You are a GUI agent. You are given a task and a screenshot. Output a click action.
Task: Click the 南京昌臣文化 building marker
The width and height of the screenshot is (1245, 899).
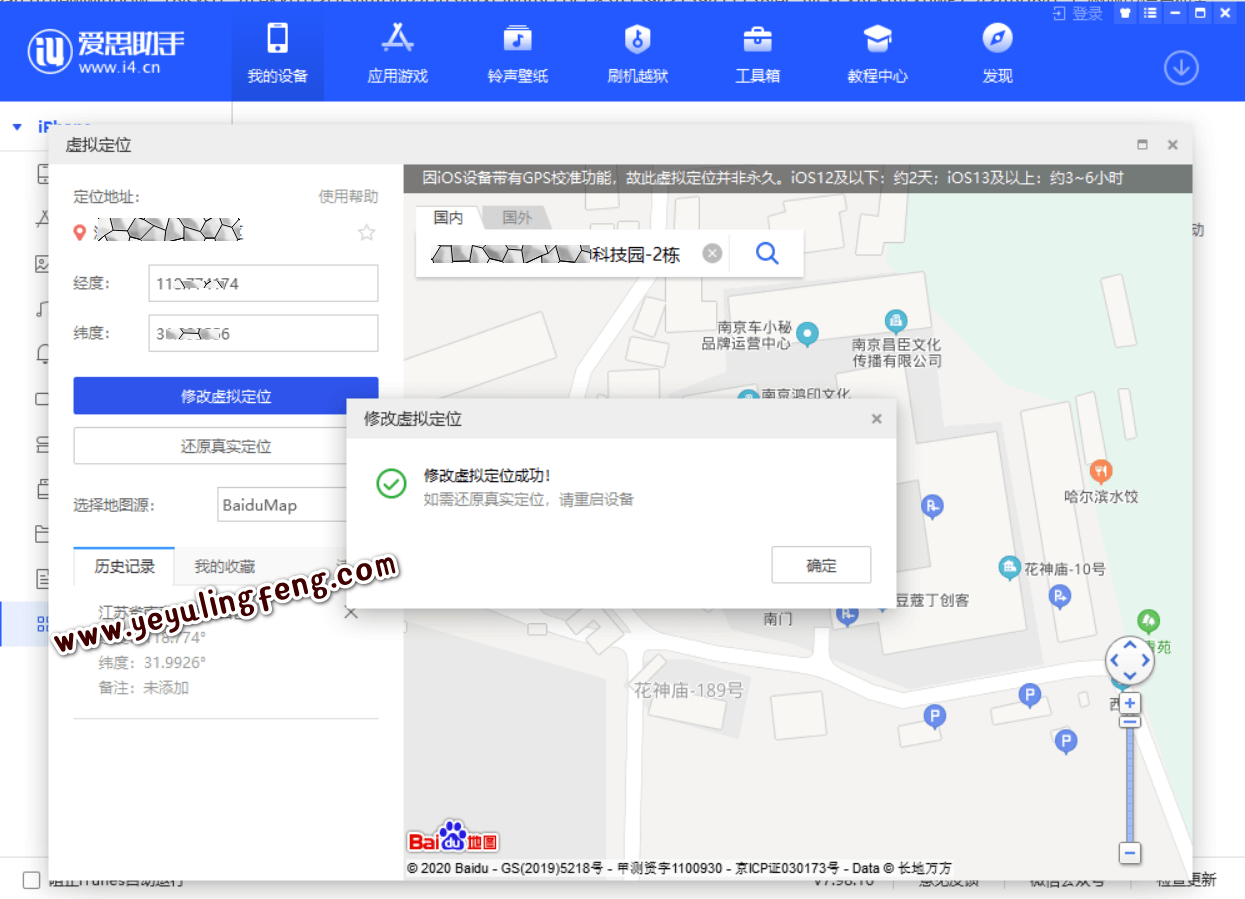click(x=896, y=321)
